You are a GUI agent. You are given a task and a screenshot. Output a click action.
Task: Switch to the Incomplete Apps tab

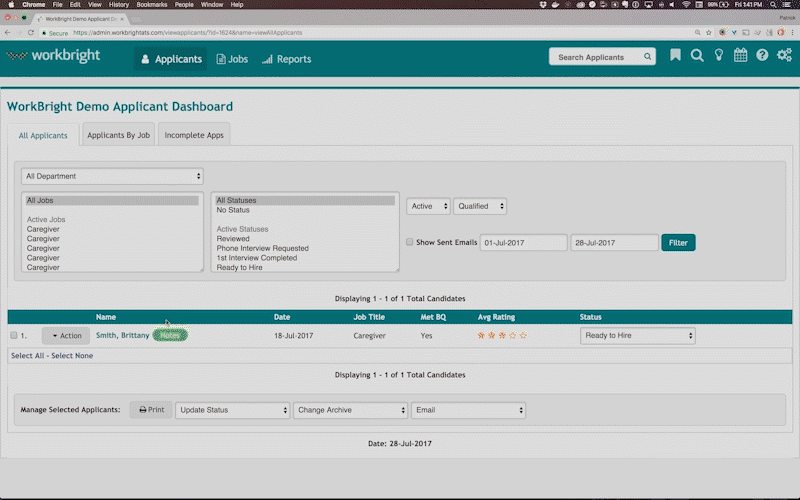pyautogui.click(x=194, y=135)
